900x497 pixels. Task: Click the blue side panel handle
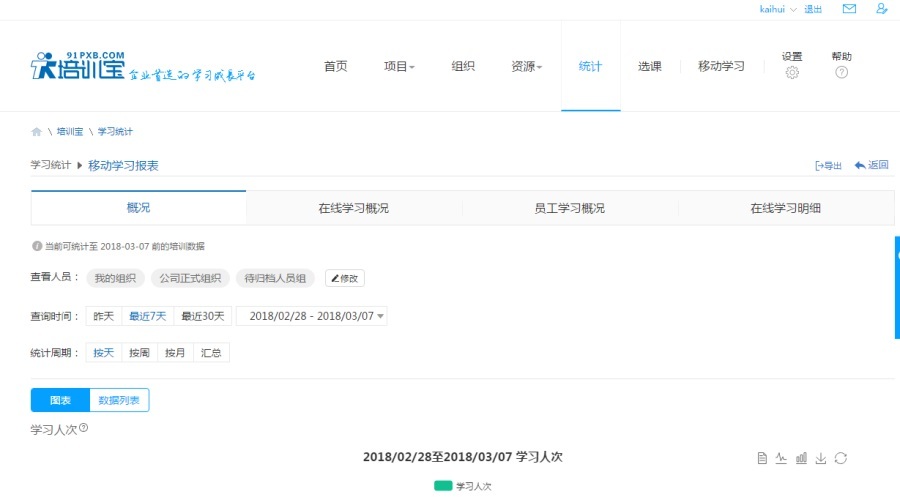tap(897, 287)
